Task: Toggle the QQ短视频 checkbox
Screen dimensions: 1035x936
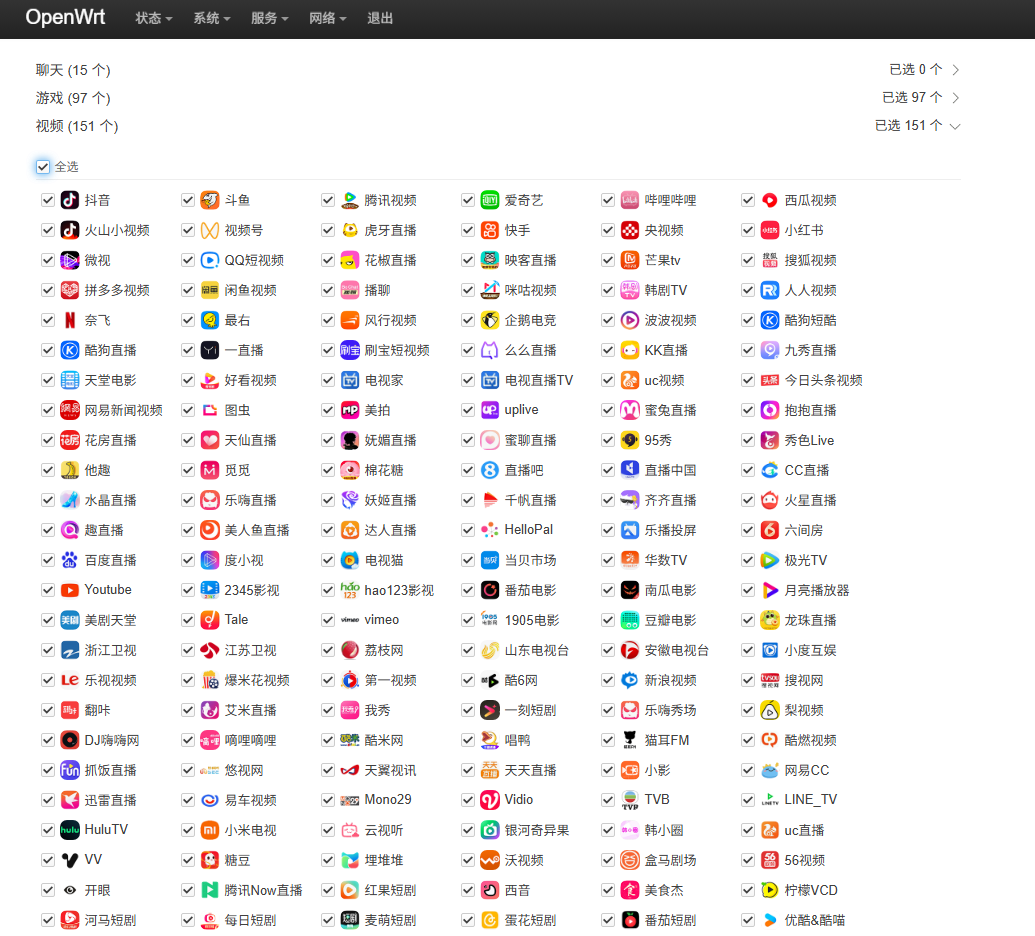Action: point(187,260)
